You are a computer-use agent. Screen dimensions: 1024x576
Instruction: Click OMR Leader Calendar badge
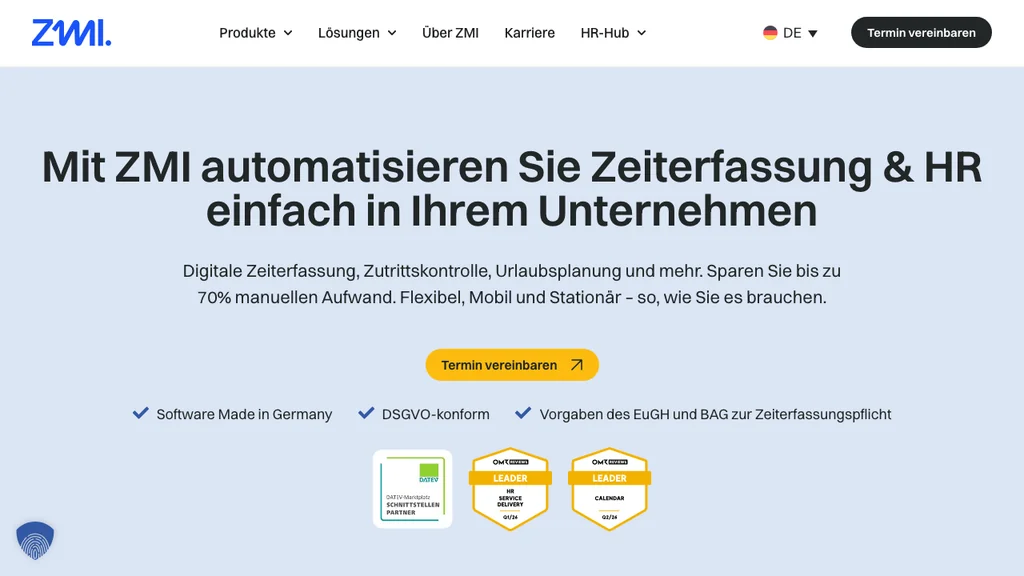609,488
